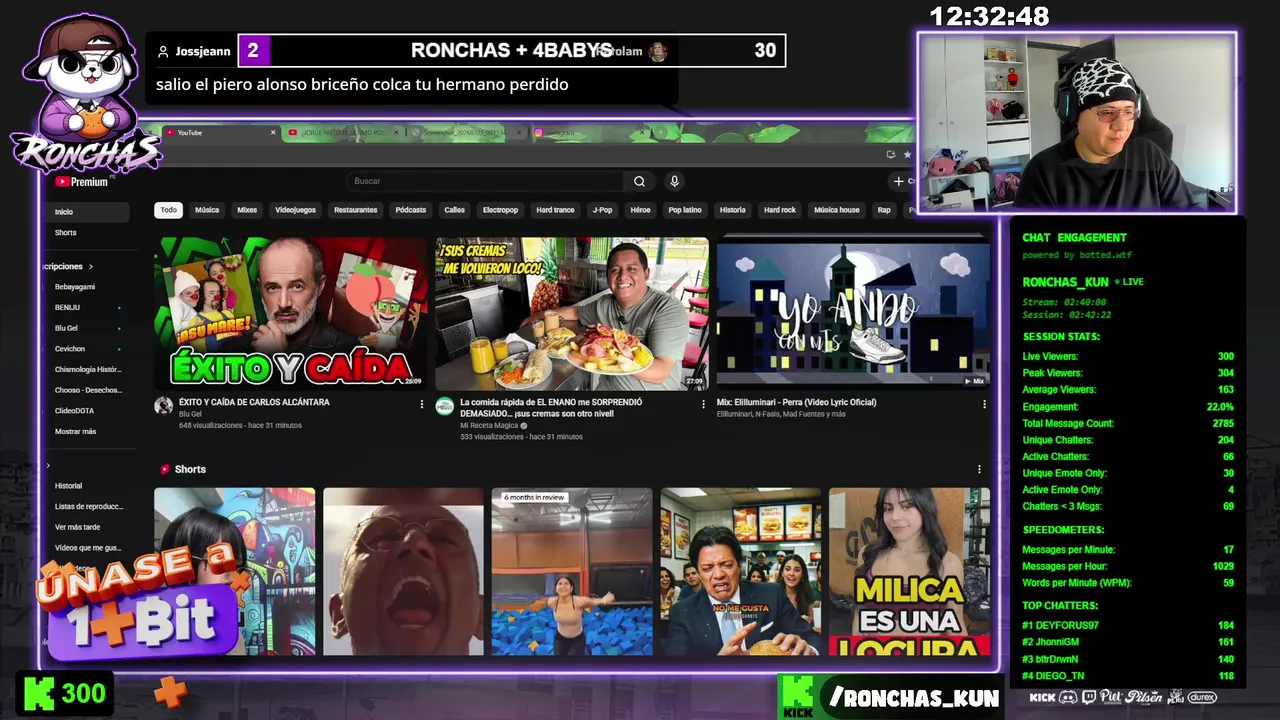
Task: Click Mix: Elilluminari - Perra video title
Action: (x=796, y=402)
